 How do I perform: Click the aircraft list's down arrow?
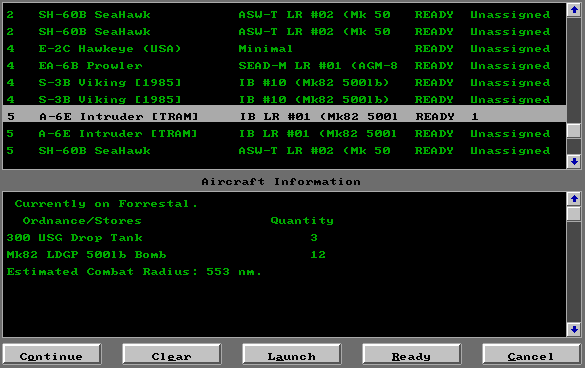click(574, 161)
